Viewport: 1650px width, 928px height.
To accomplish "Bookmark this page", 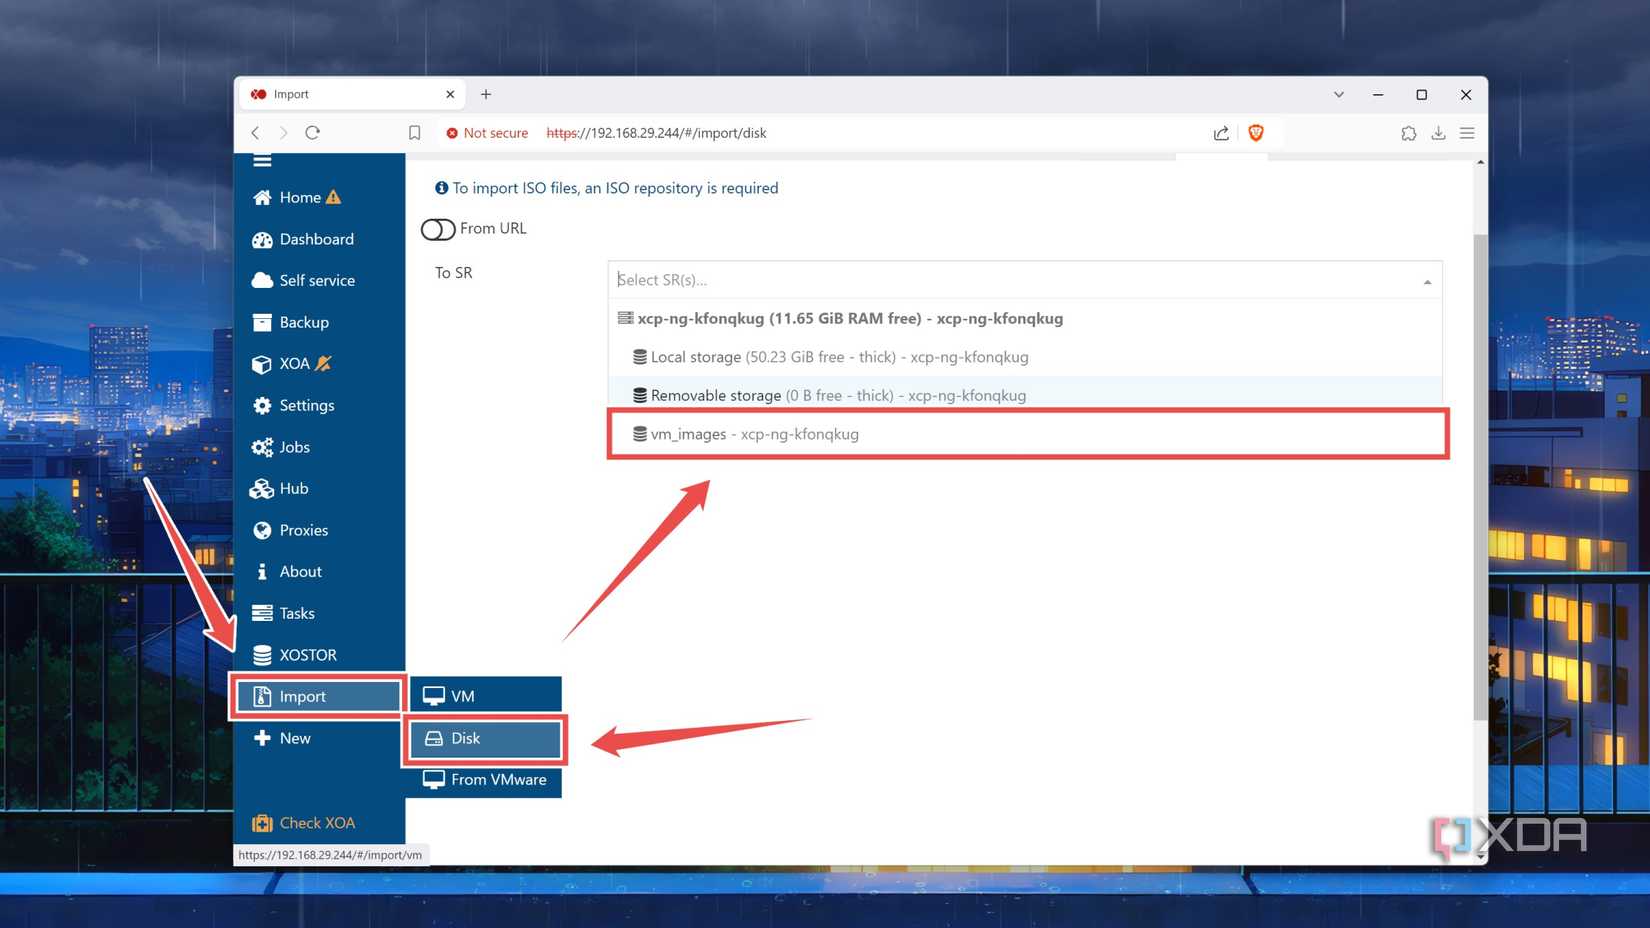I will [414, 133].
